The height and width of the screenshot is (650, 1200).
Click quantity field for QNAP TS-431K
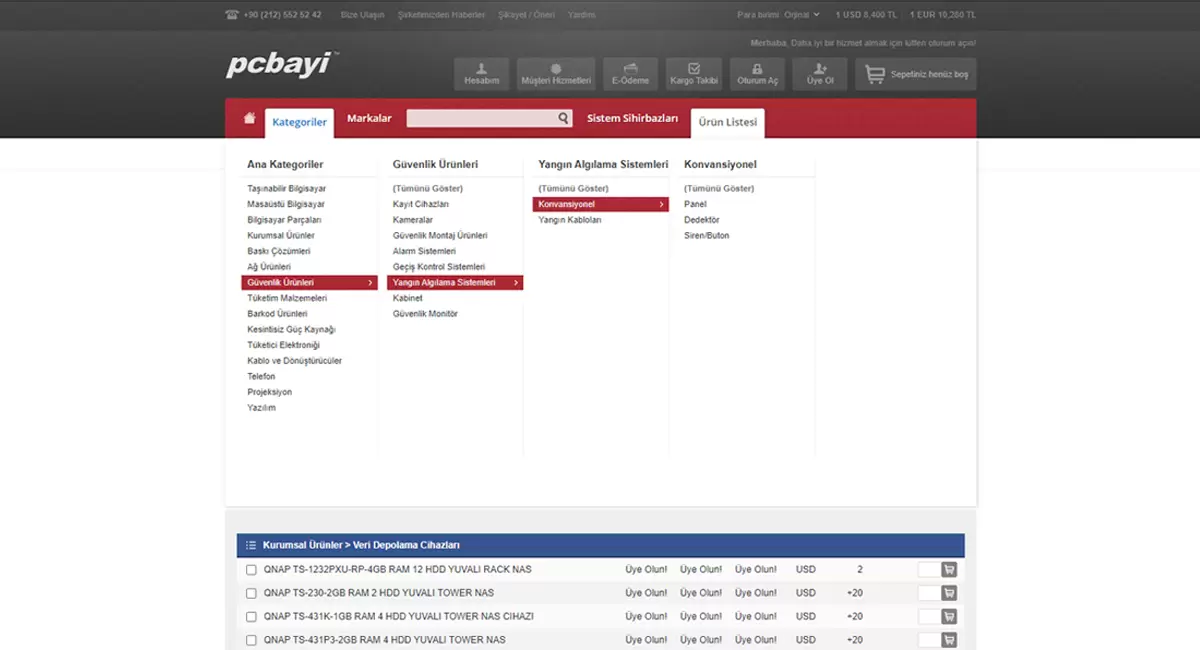[x=928, y=616]
